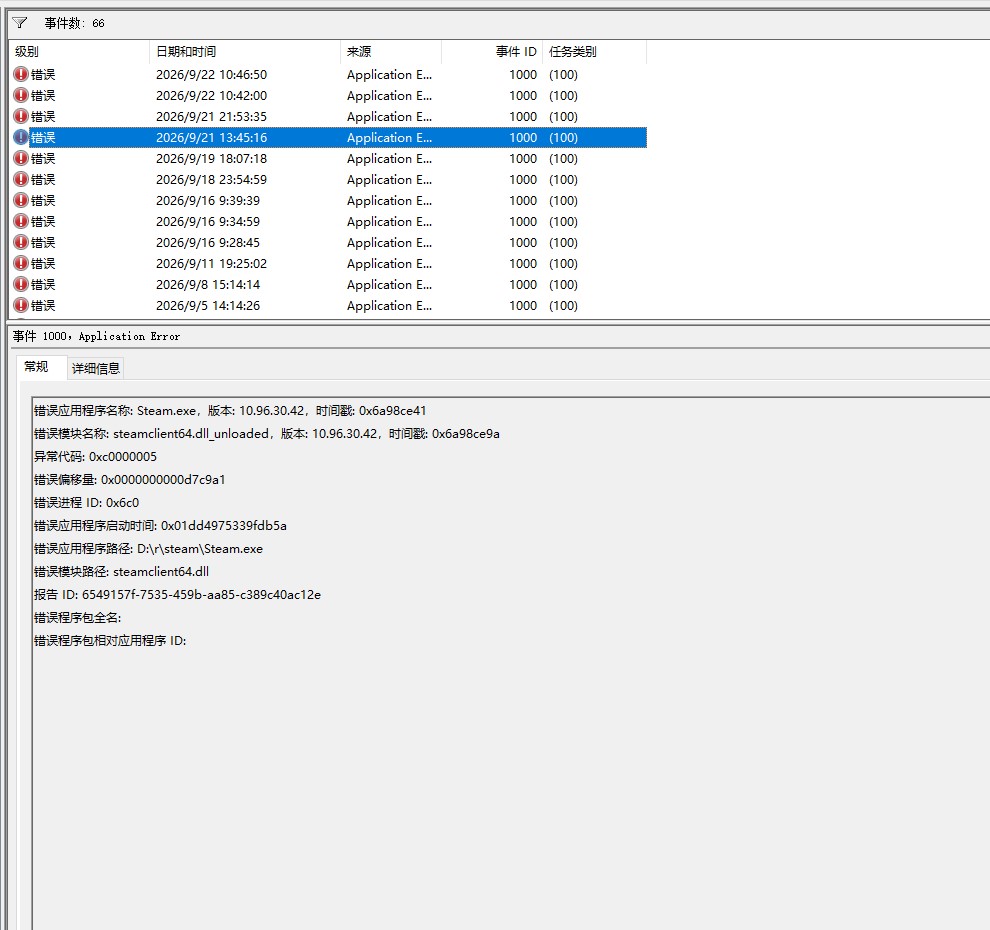
Task: Click event ID 1000 in the 2026/9/8 15:14:14 row
Action: point(523,285)
